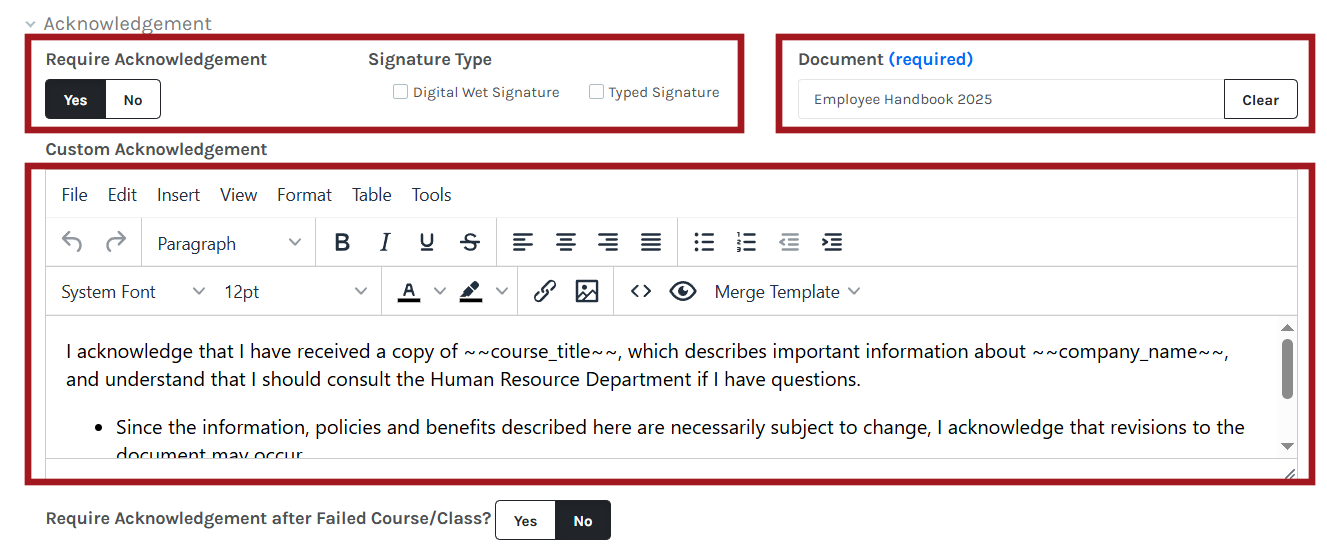Center-align the text
The image size is (1327, 556).
(x=566, y=242)
